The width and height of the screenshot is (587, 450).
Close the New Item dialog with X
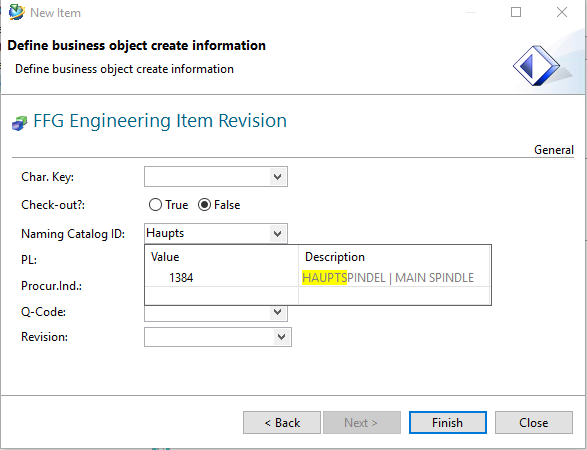click(562, 12)
